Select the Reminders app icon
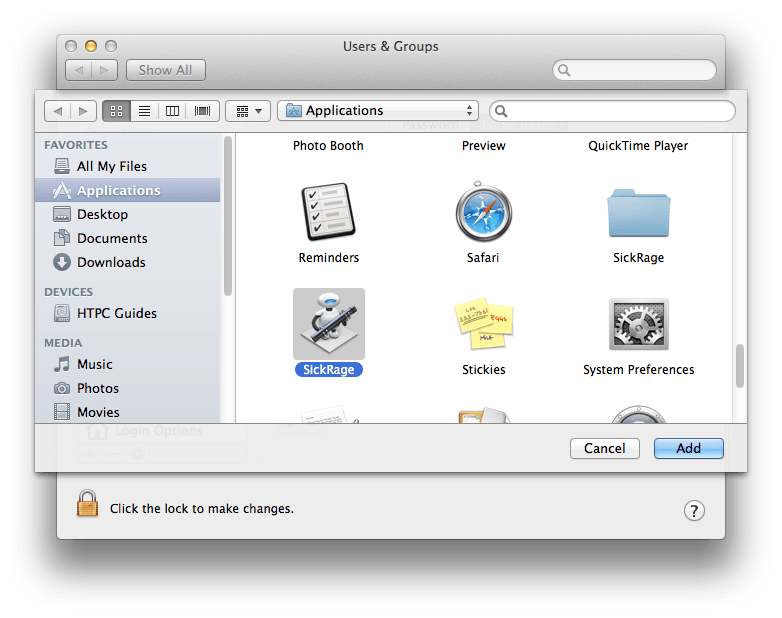 point(328,213)
